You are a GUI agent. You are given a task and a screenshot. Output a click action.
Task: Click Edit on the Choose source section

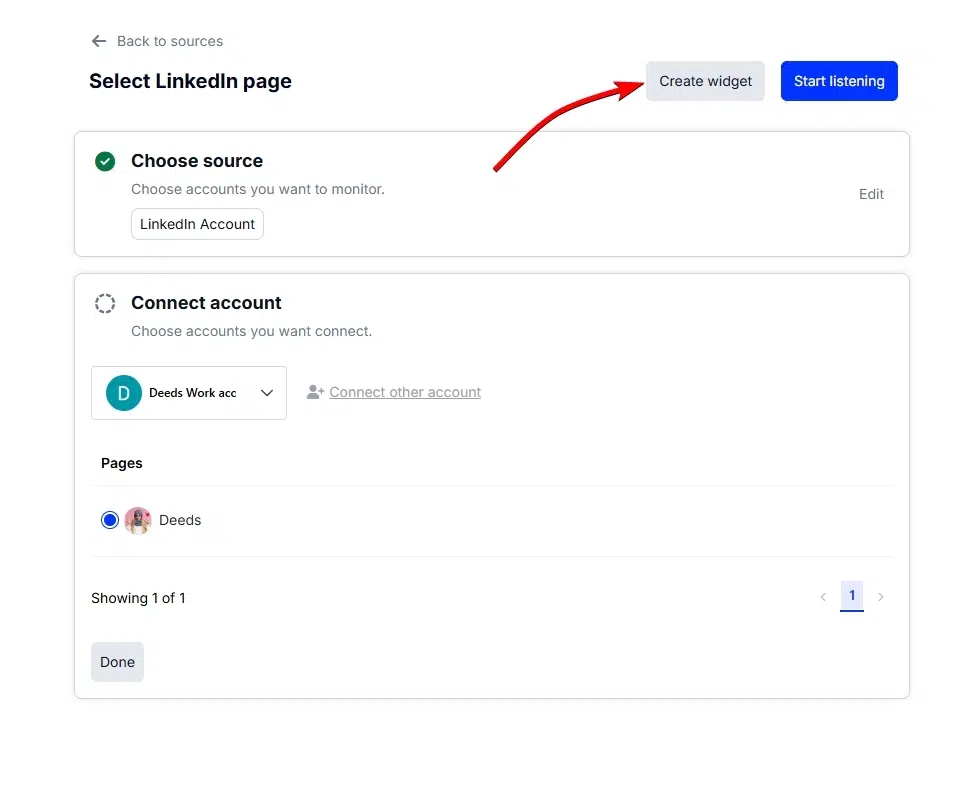870,194
